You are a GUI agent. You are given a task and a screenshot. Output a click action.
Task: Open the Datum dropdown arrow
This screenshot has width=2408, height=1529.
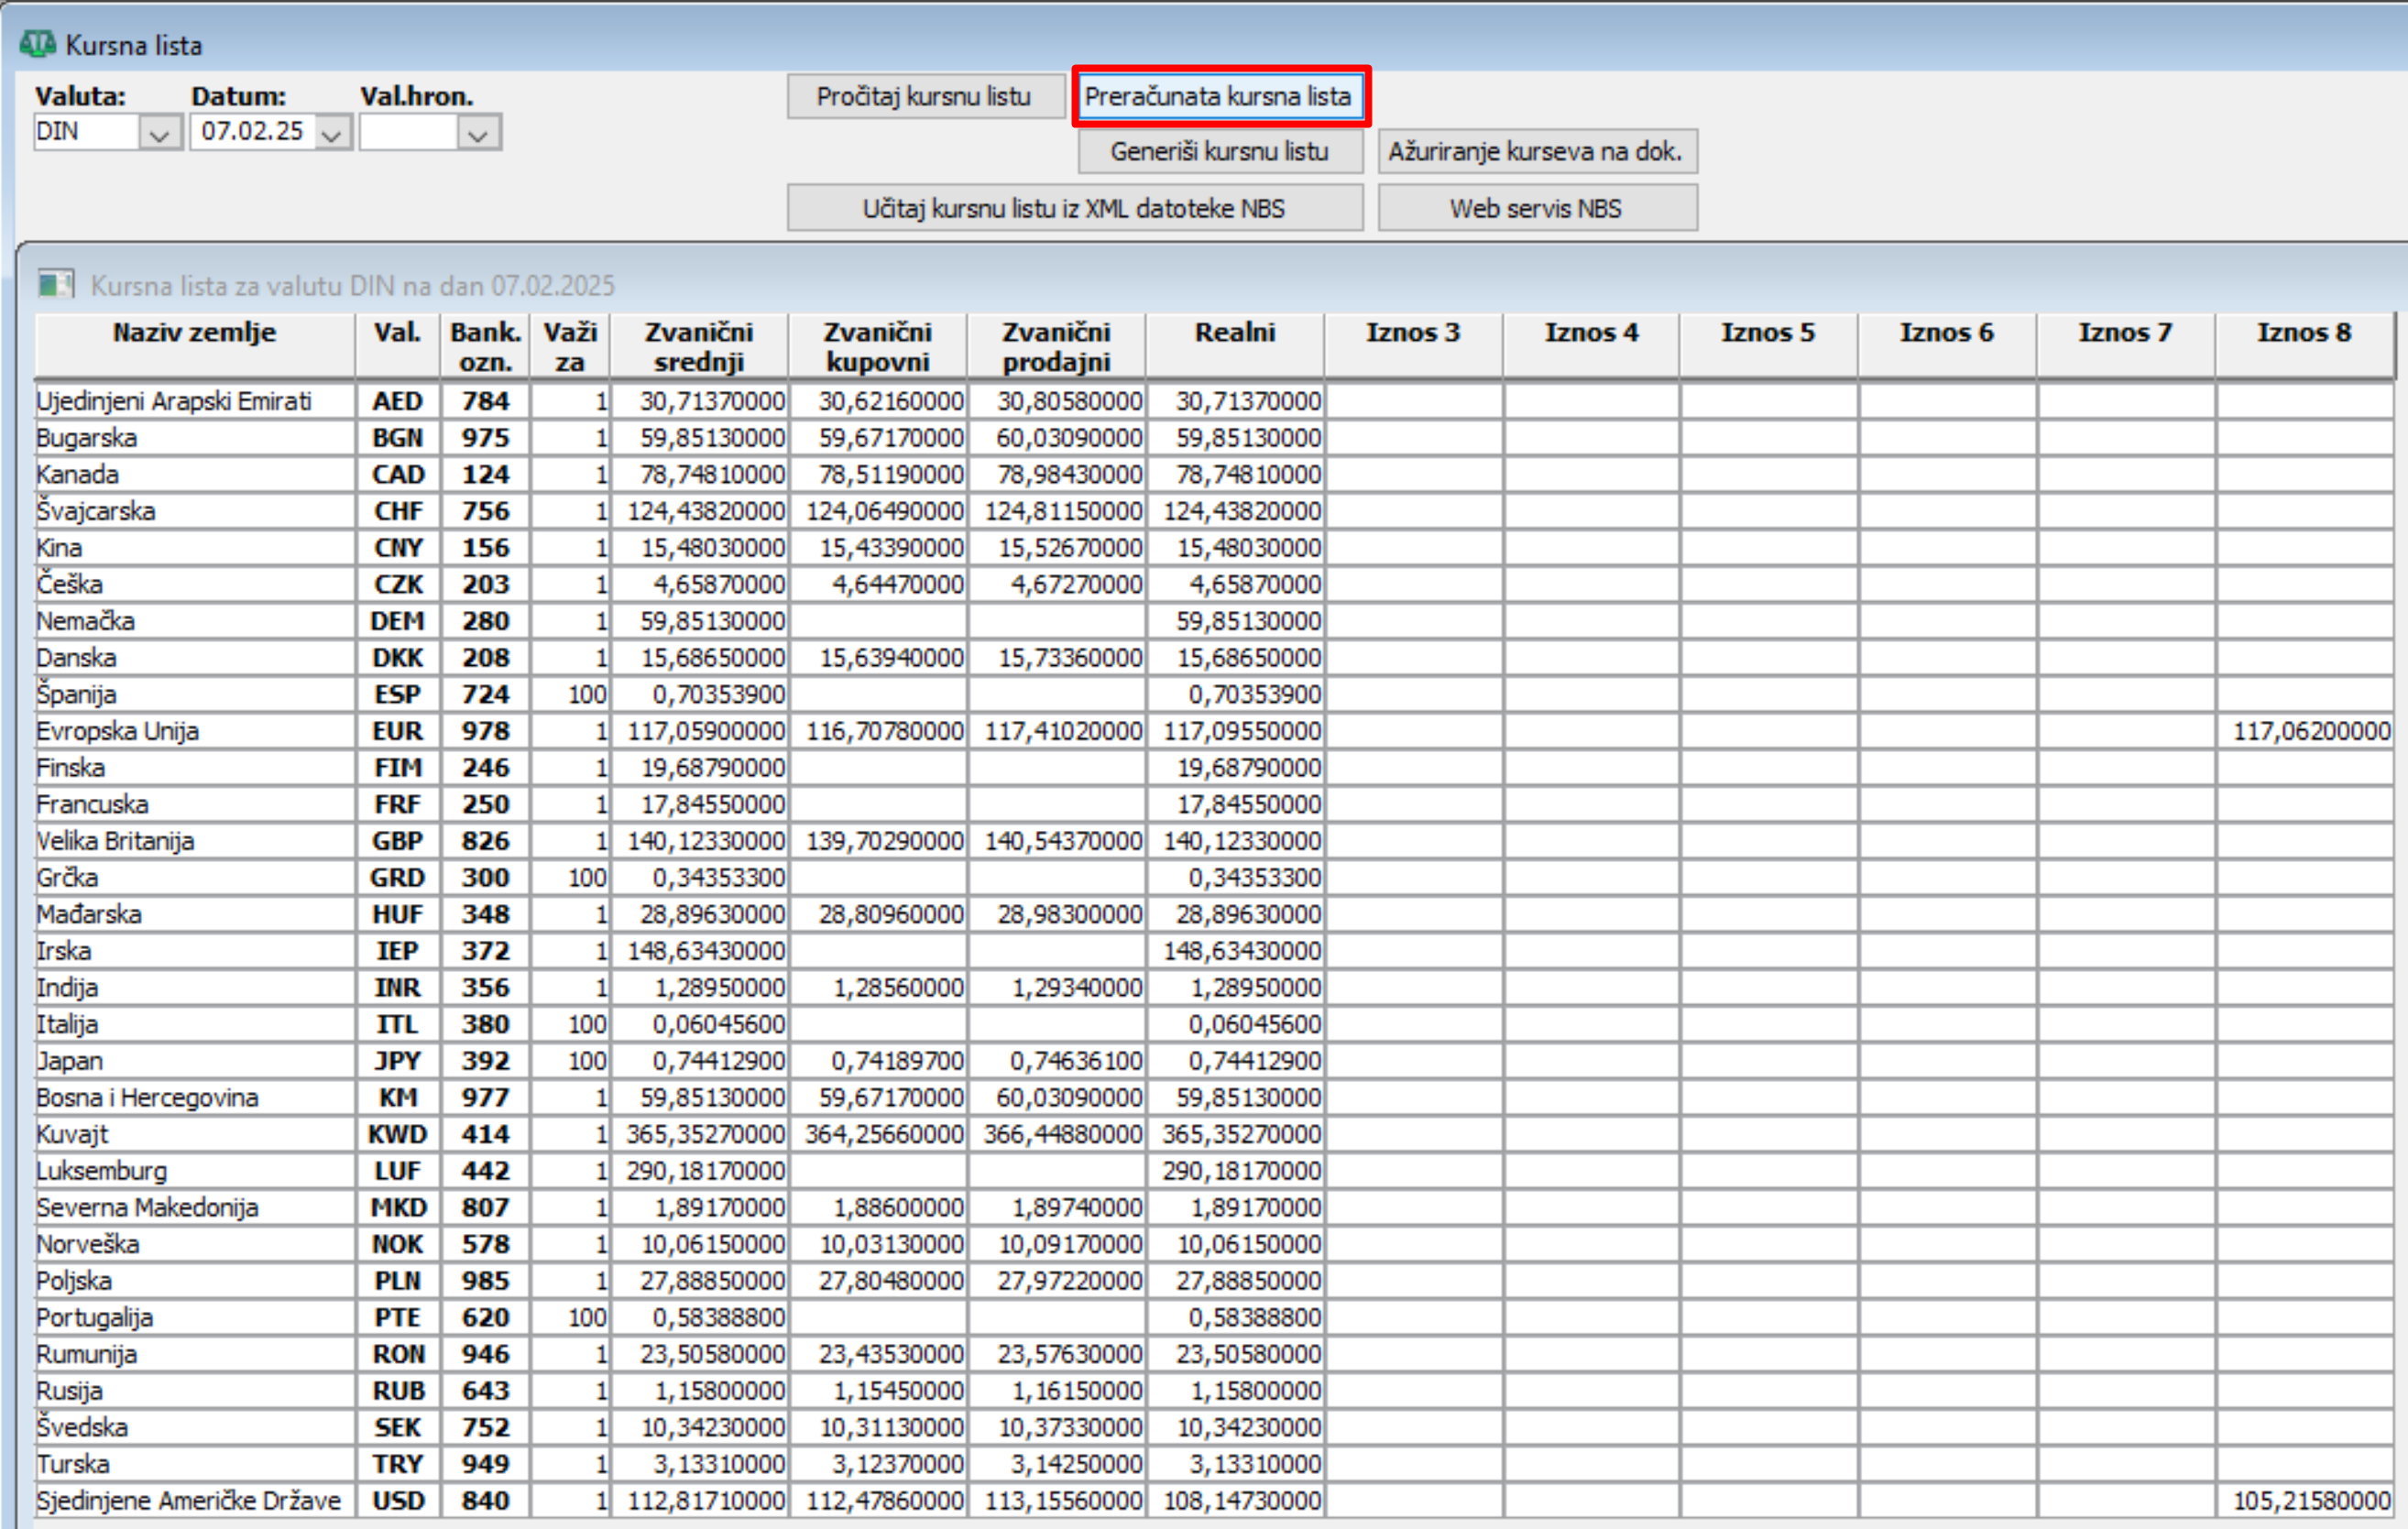[x=332, y=132]
